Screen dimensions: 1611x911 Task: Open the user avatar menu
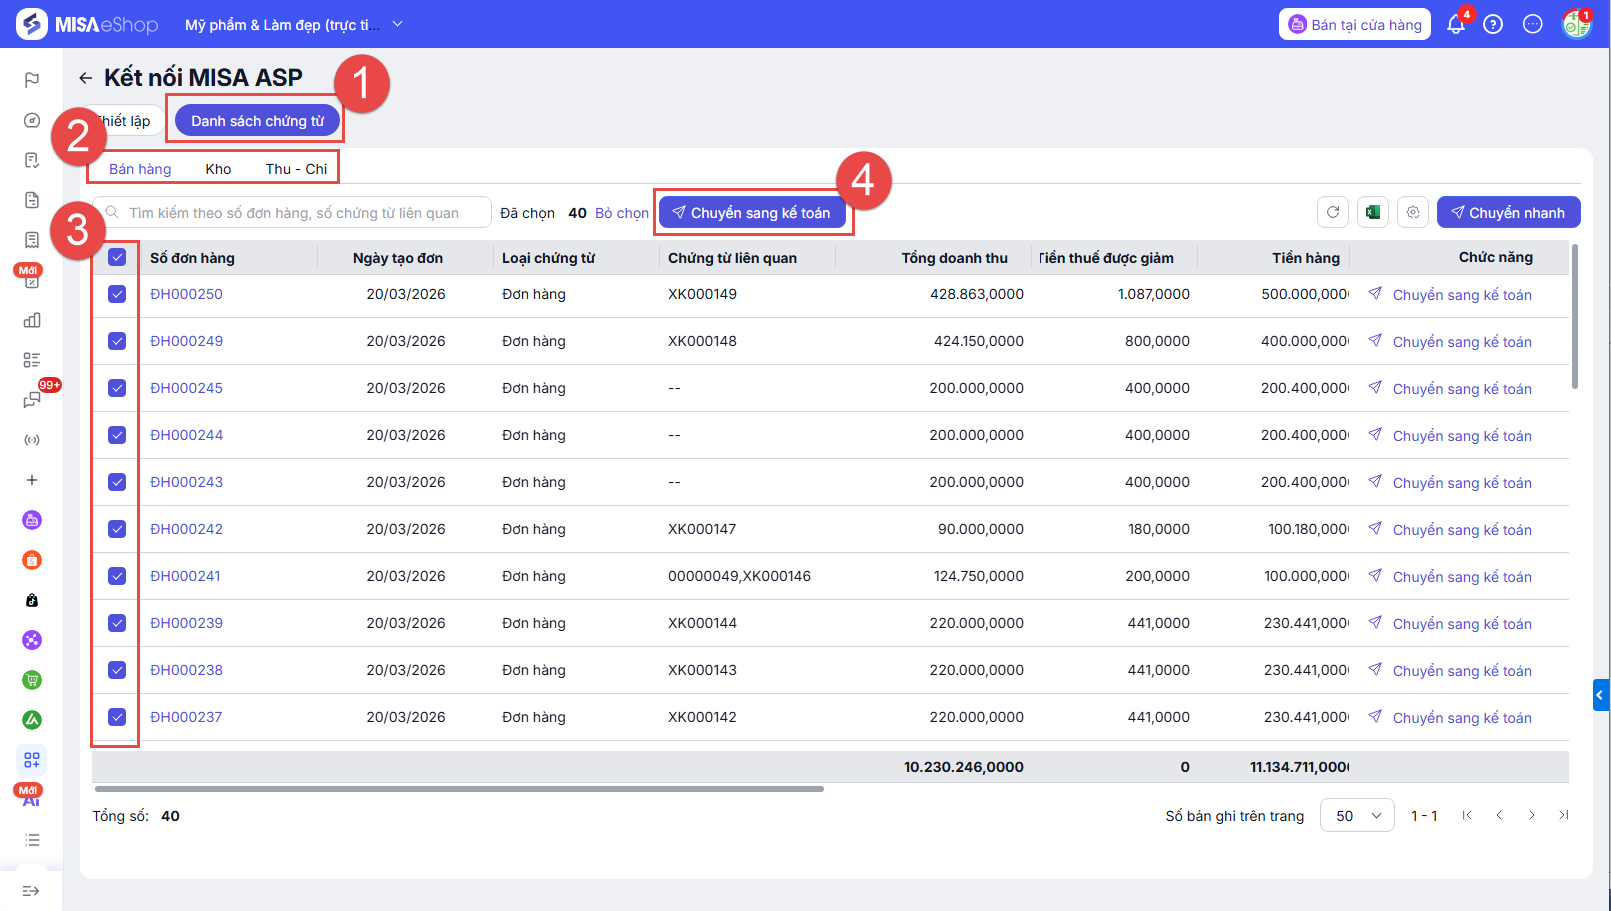(1577, 24)
